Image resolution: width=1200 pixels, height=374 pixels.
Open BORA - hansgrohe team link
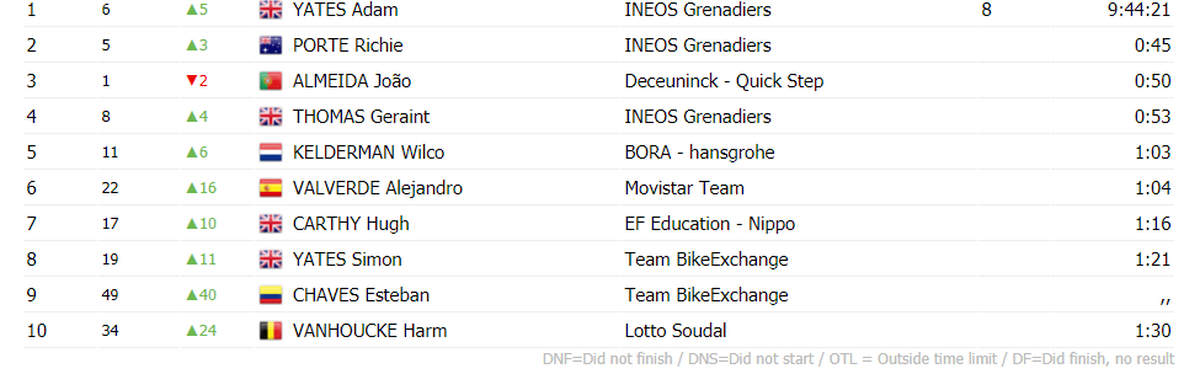[699, 153]
